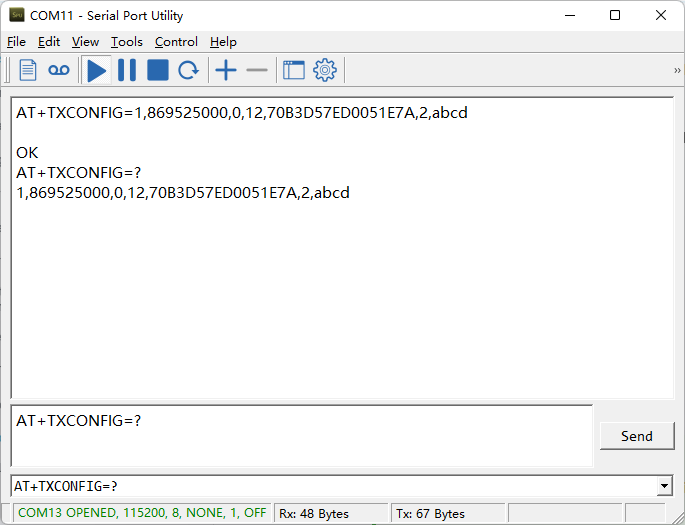Click the 1,869525000,0,12 response line in log
Viewport: 685px width, 525px height.
pyautogui.click(x=183, y=193)
